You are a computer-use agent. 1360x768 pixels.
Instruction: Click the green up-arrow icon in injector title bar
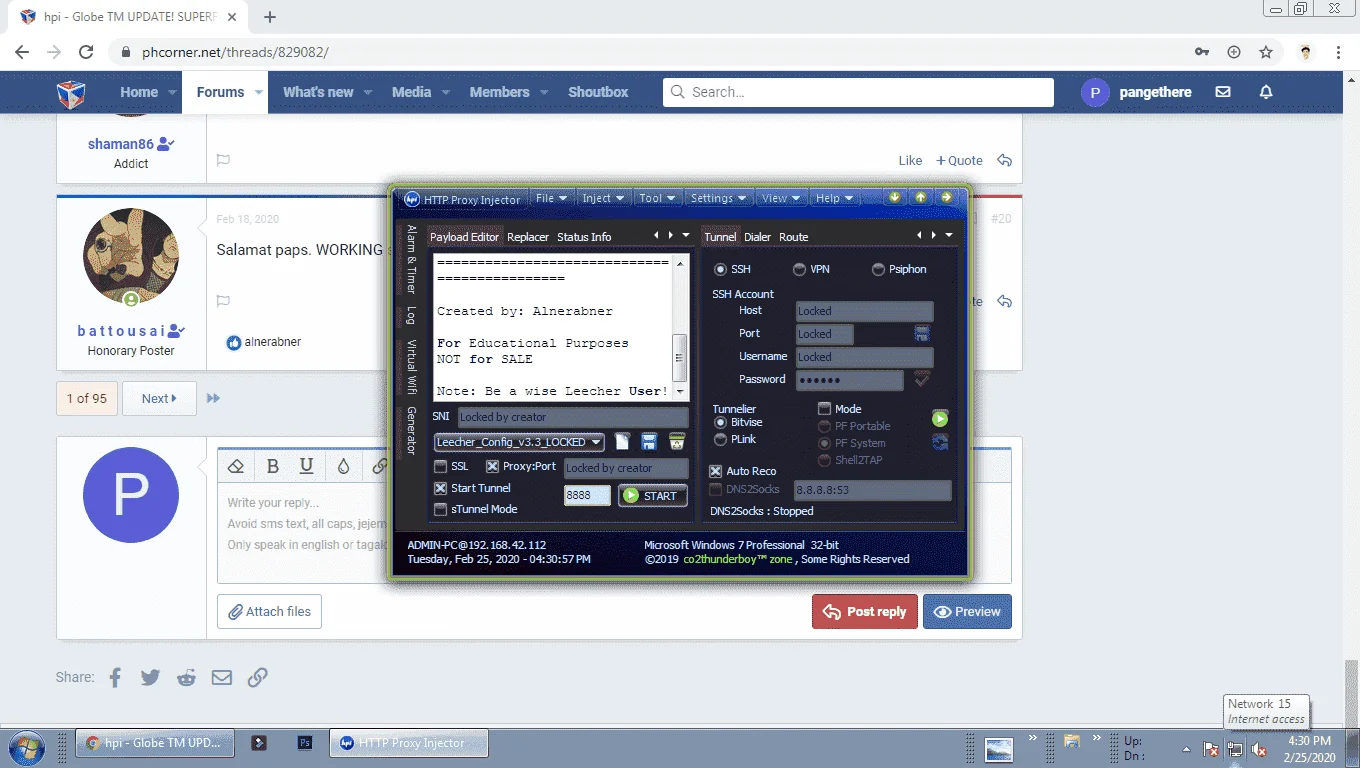click(x=920, y=197)
